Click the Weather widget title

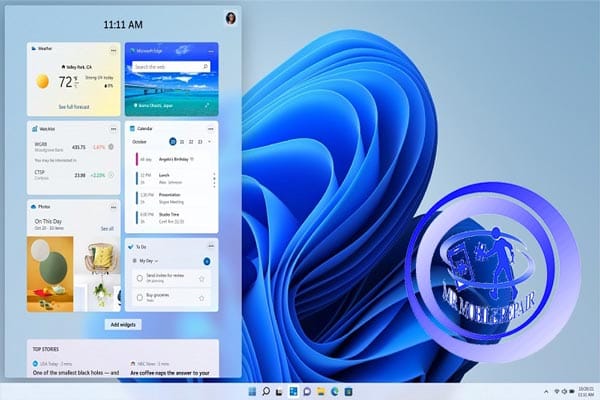pos(45,49)
